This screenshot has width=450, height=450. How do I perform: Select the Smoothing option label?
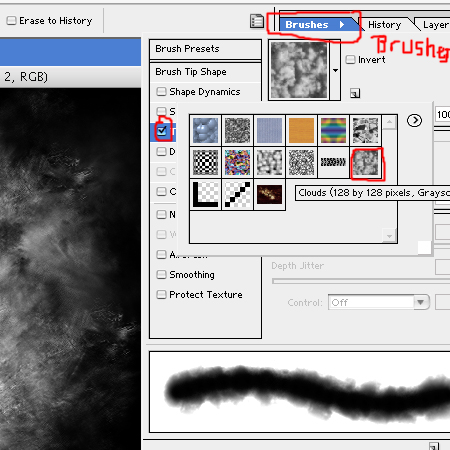coord(192,275)
